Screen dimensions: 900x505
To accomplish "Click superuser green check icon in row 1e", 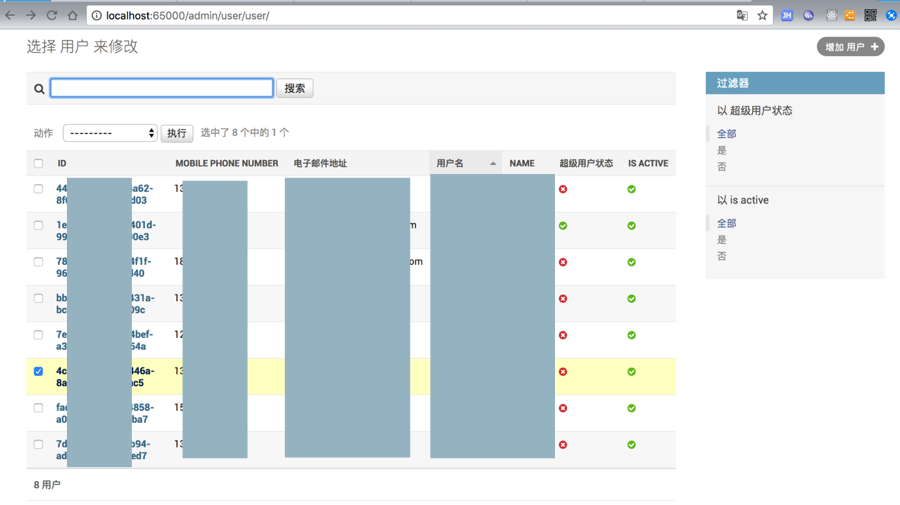I will coord(563,226).
